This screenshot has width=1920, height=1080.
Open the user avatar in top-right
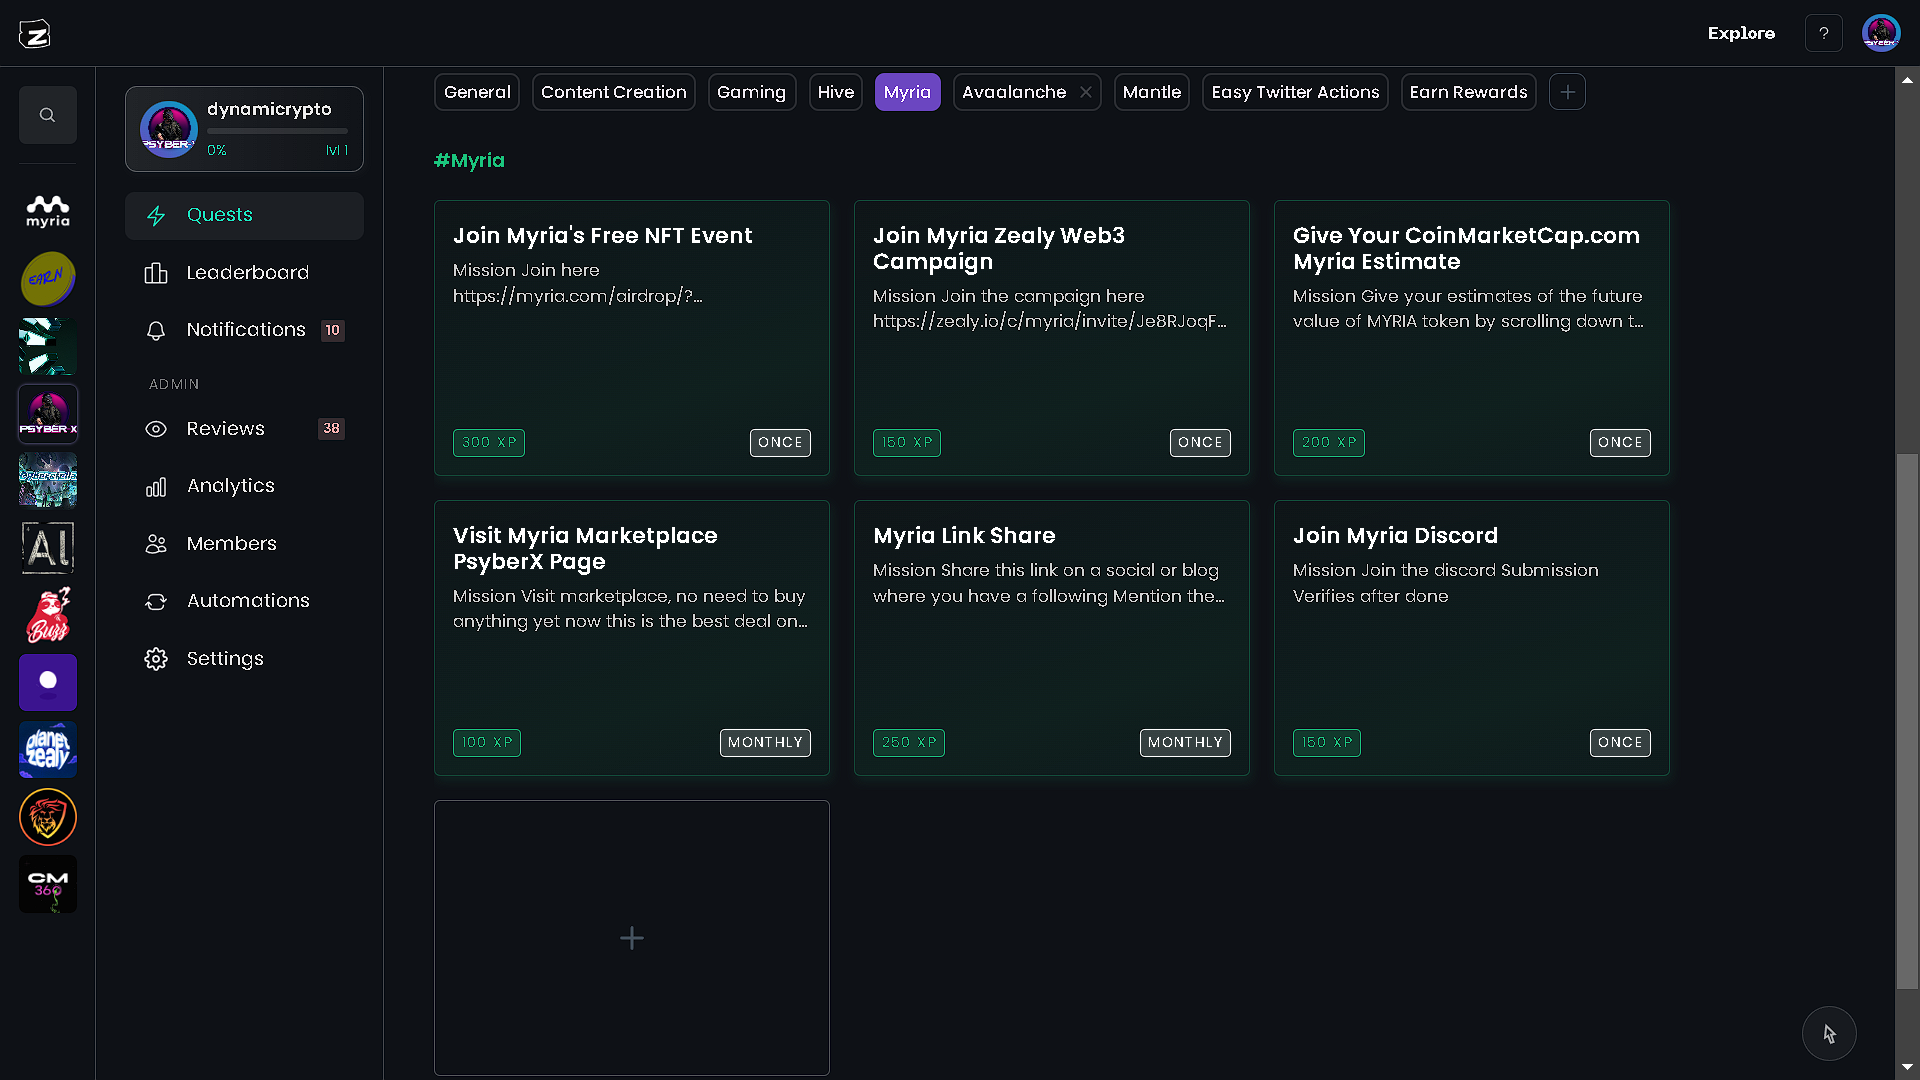(1881, 34)
